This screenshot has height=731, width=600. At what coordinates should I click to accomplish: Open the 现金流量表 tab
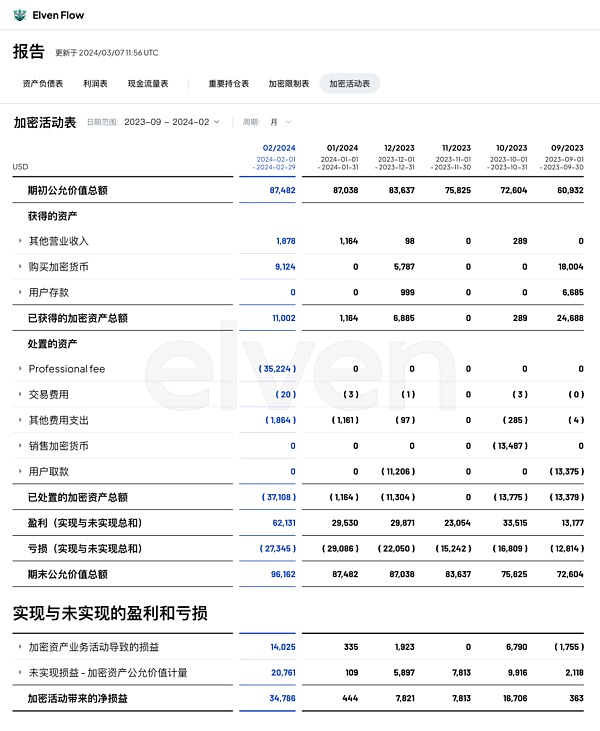click(148, 83)
